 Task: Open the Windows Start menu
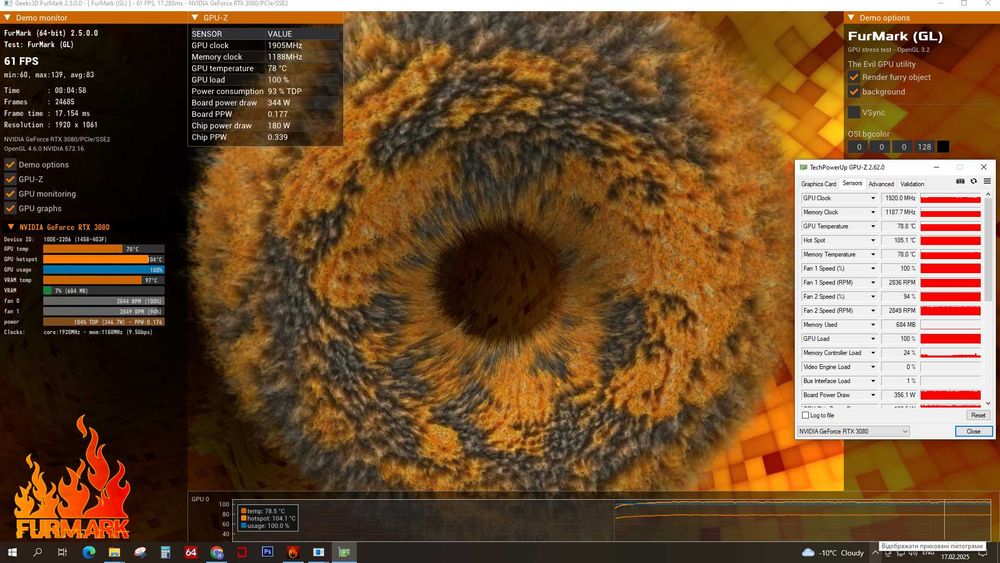click(11, 552)
